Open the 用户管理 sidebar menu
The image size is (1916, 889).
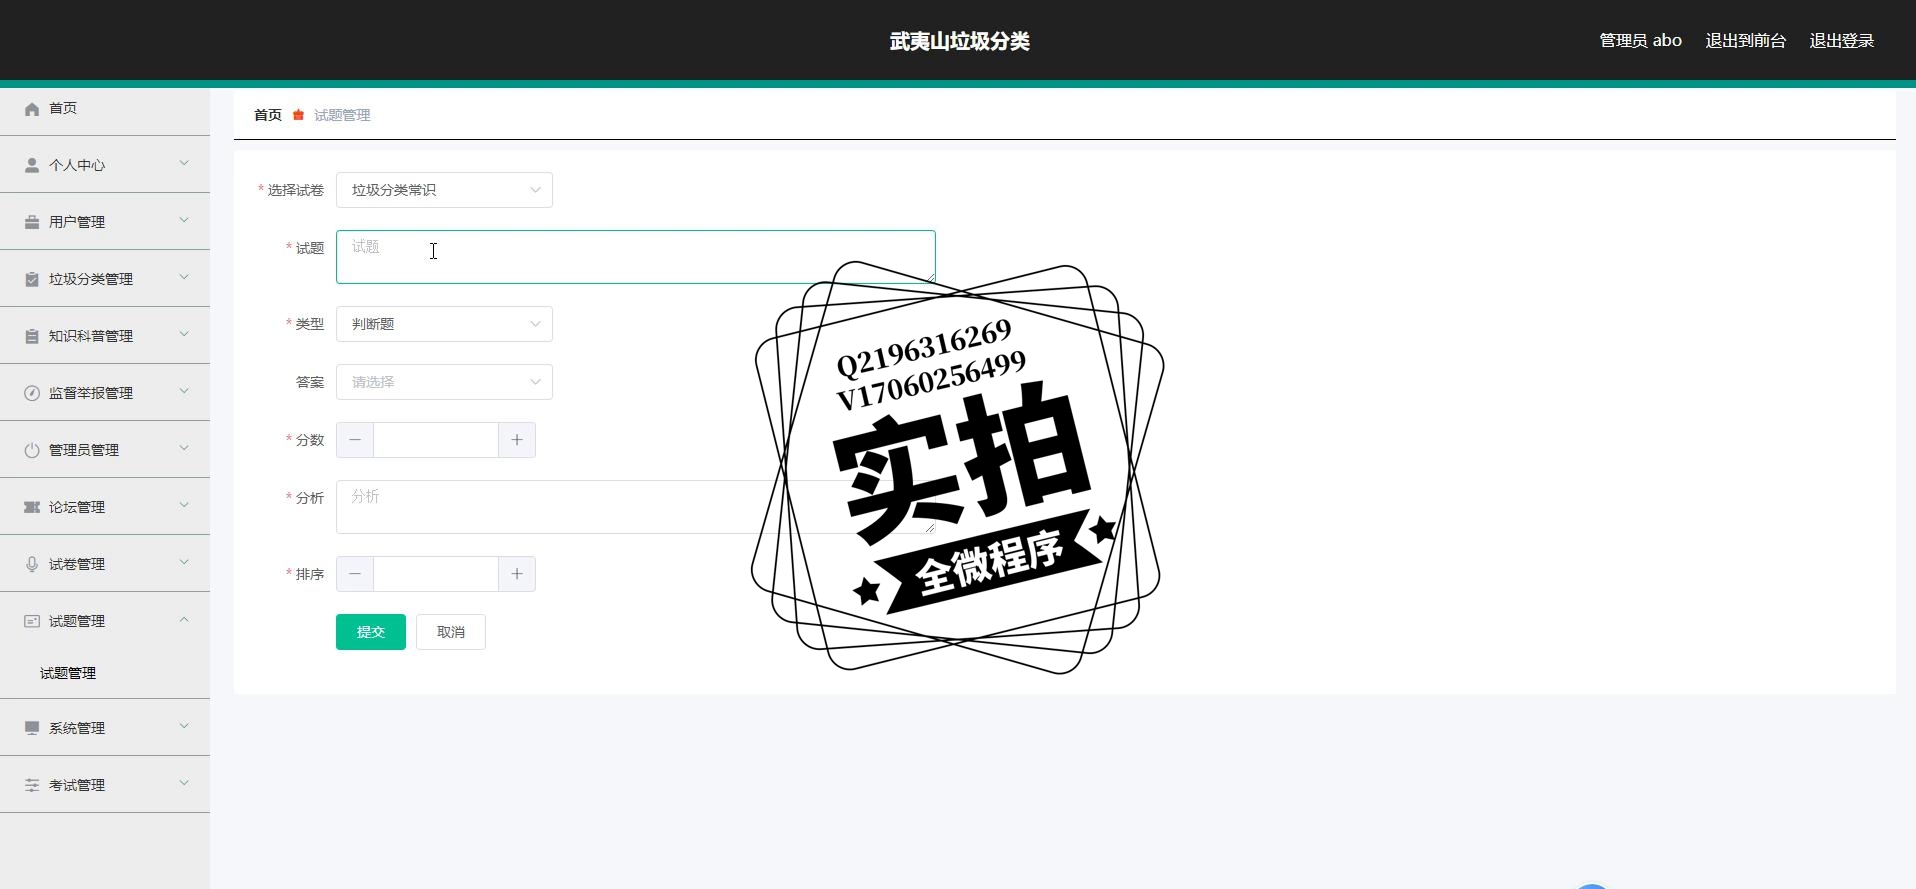pyautogui.click(x=105, y=222)
